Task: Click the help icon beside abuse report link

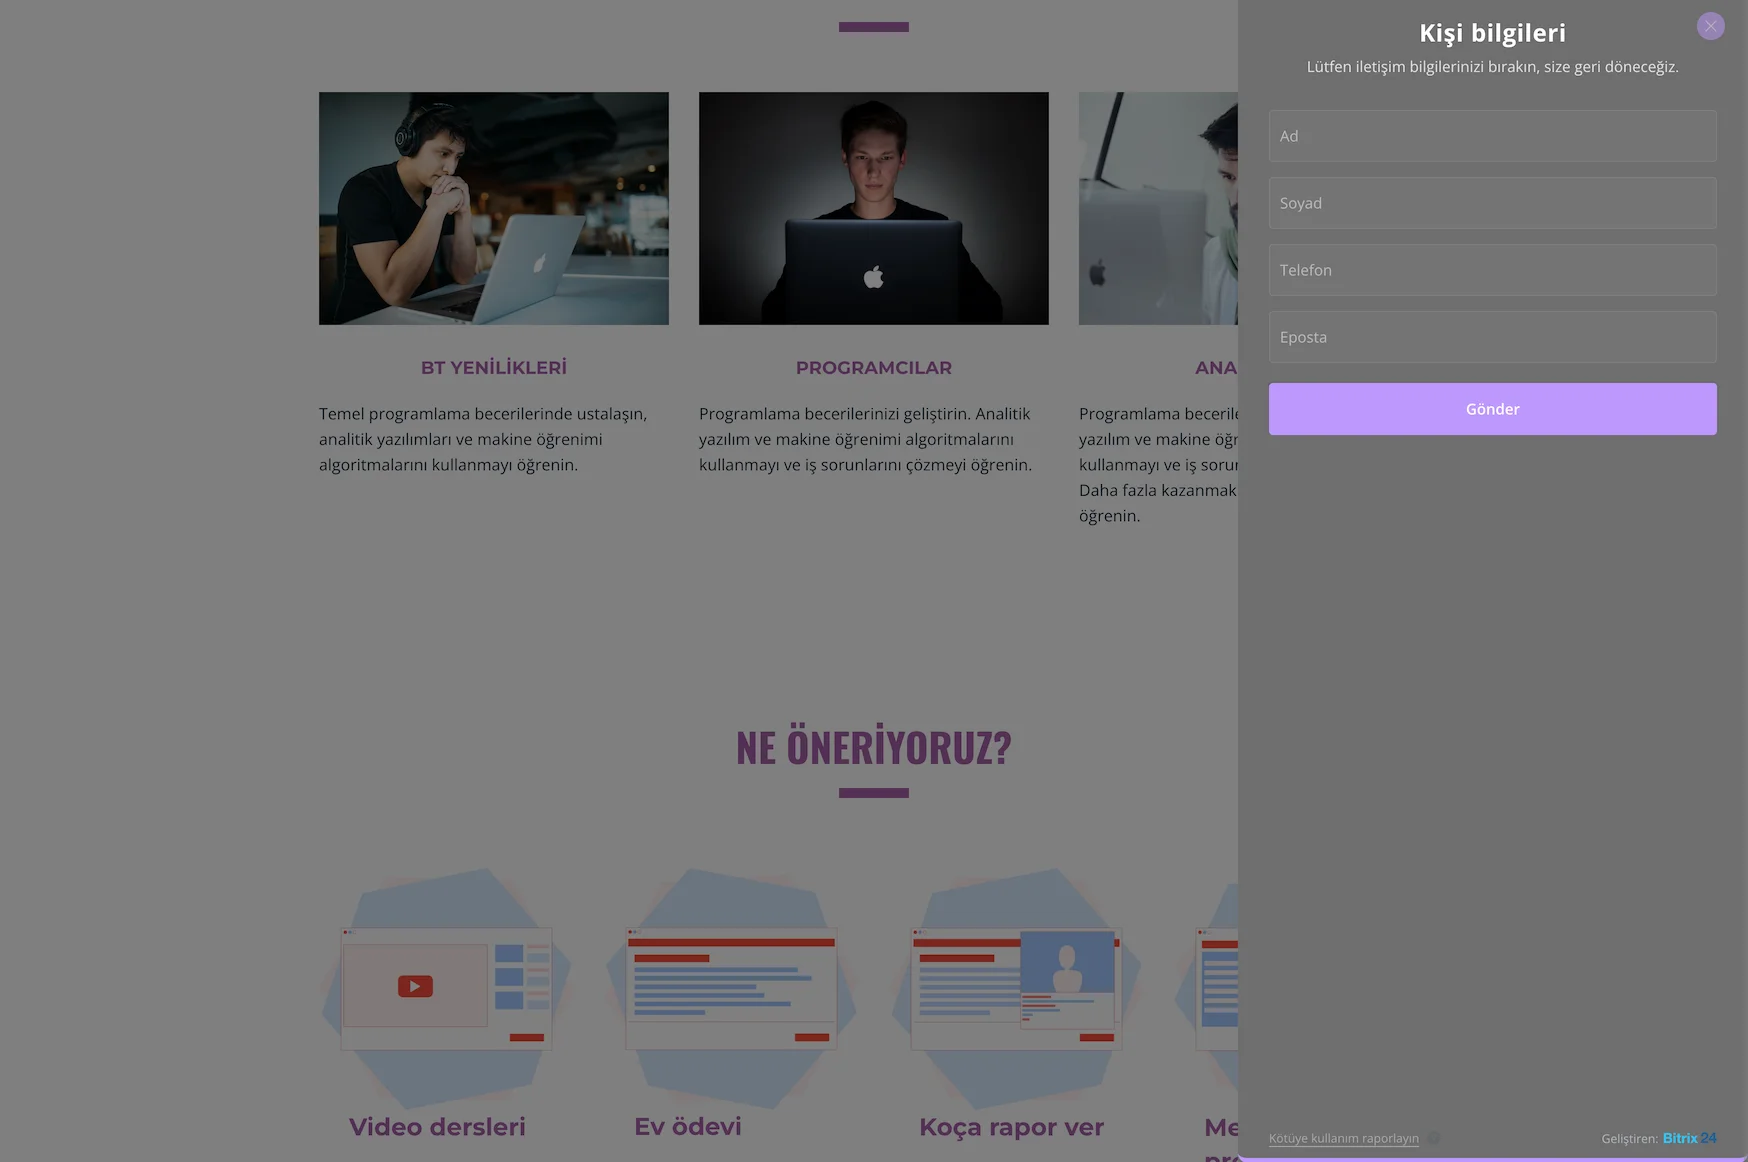Action: 1433,1138
